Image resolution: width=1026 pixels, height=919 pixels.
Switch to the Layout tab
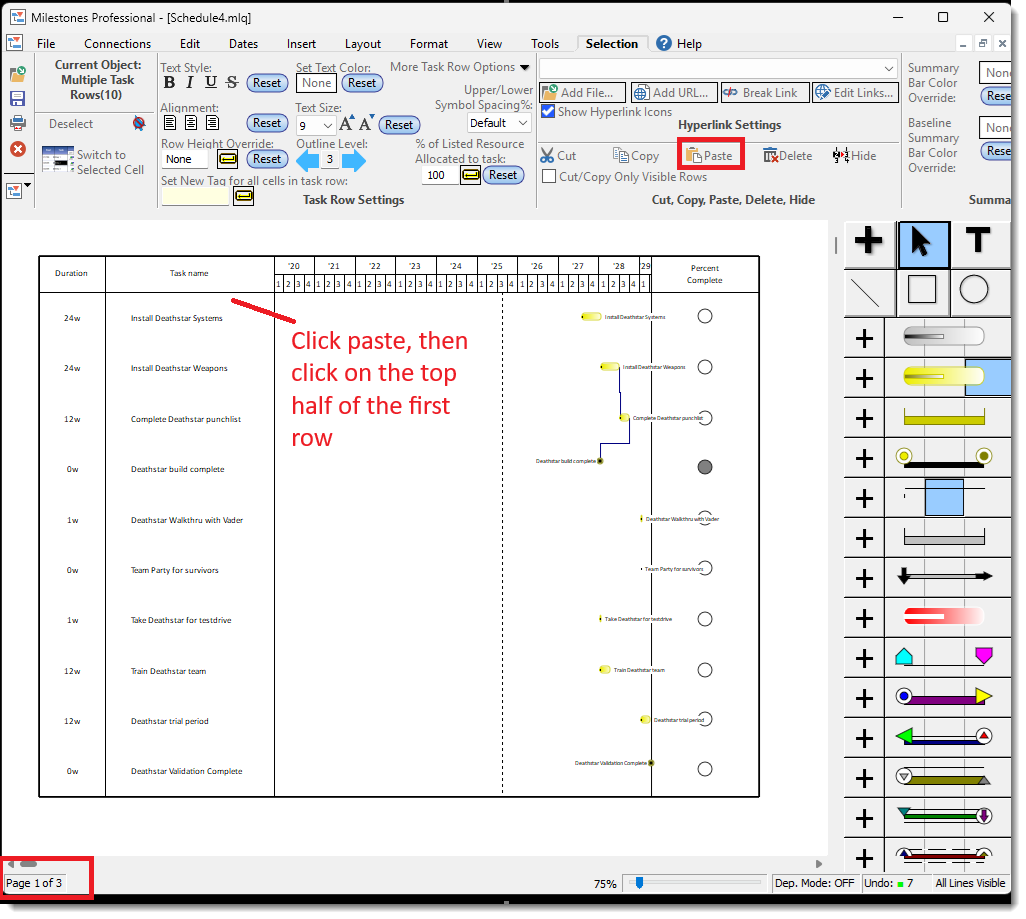[362, 44]
